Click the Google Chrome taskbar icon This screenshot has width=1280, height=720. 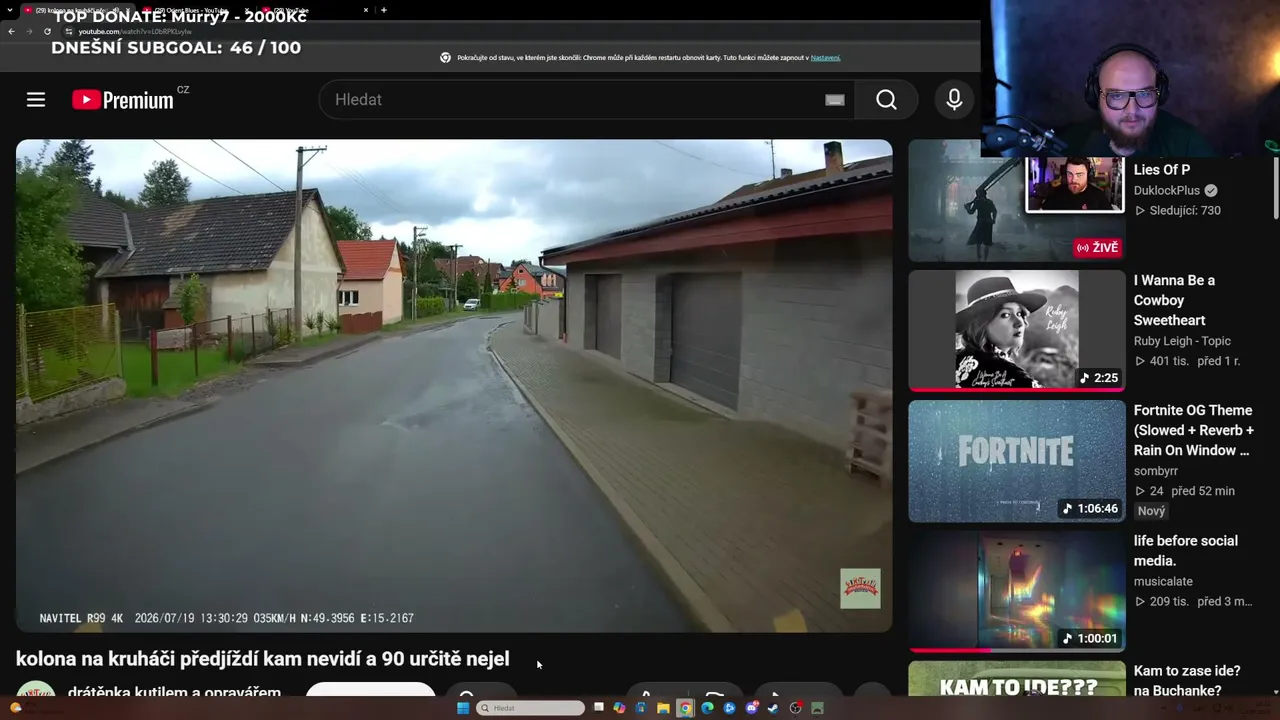685,708
